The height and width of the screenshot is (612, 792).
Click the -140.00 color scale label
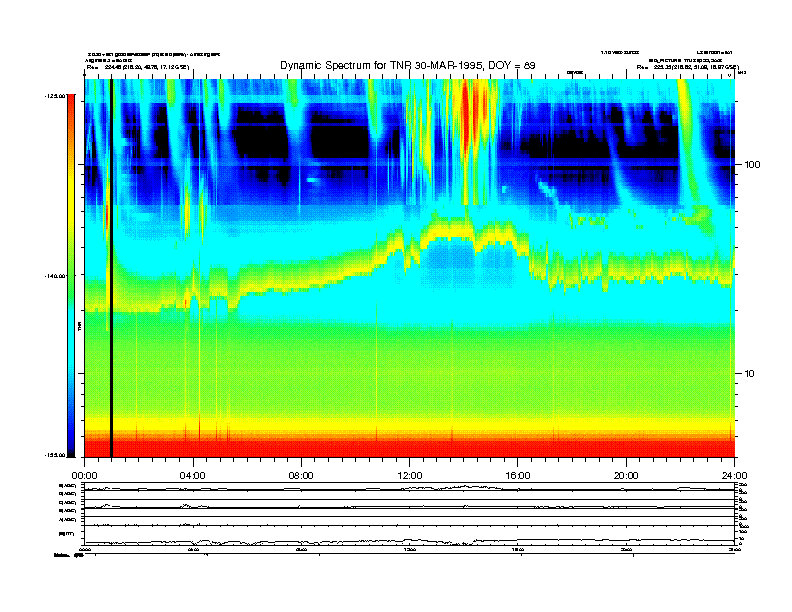(x=55, y=276)
